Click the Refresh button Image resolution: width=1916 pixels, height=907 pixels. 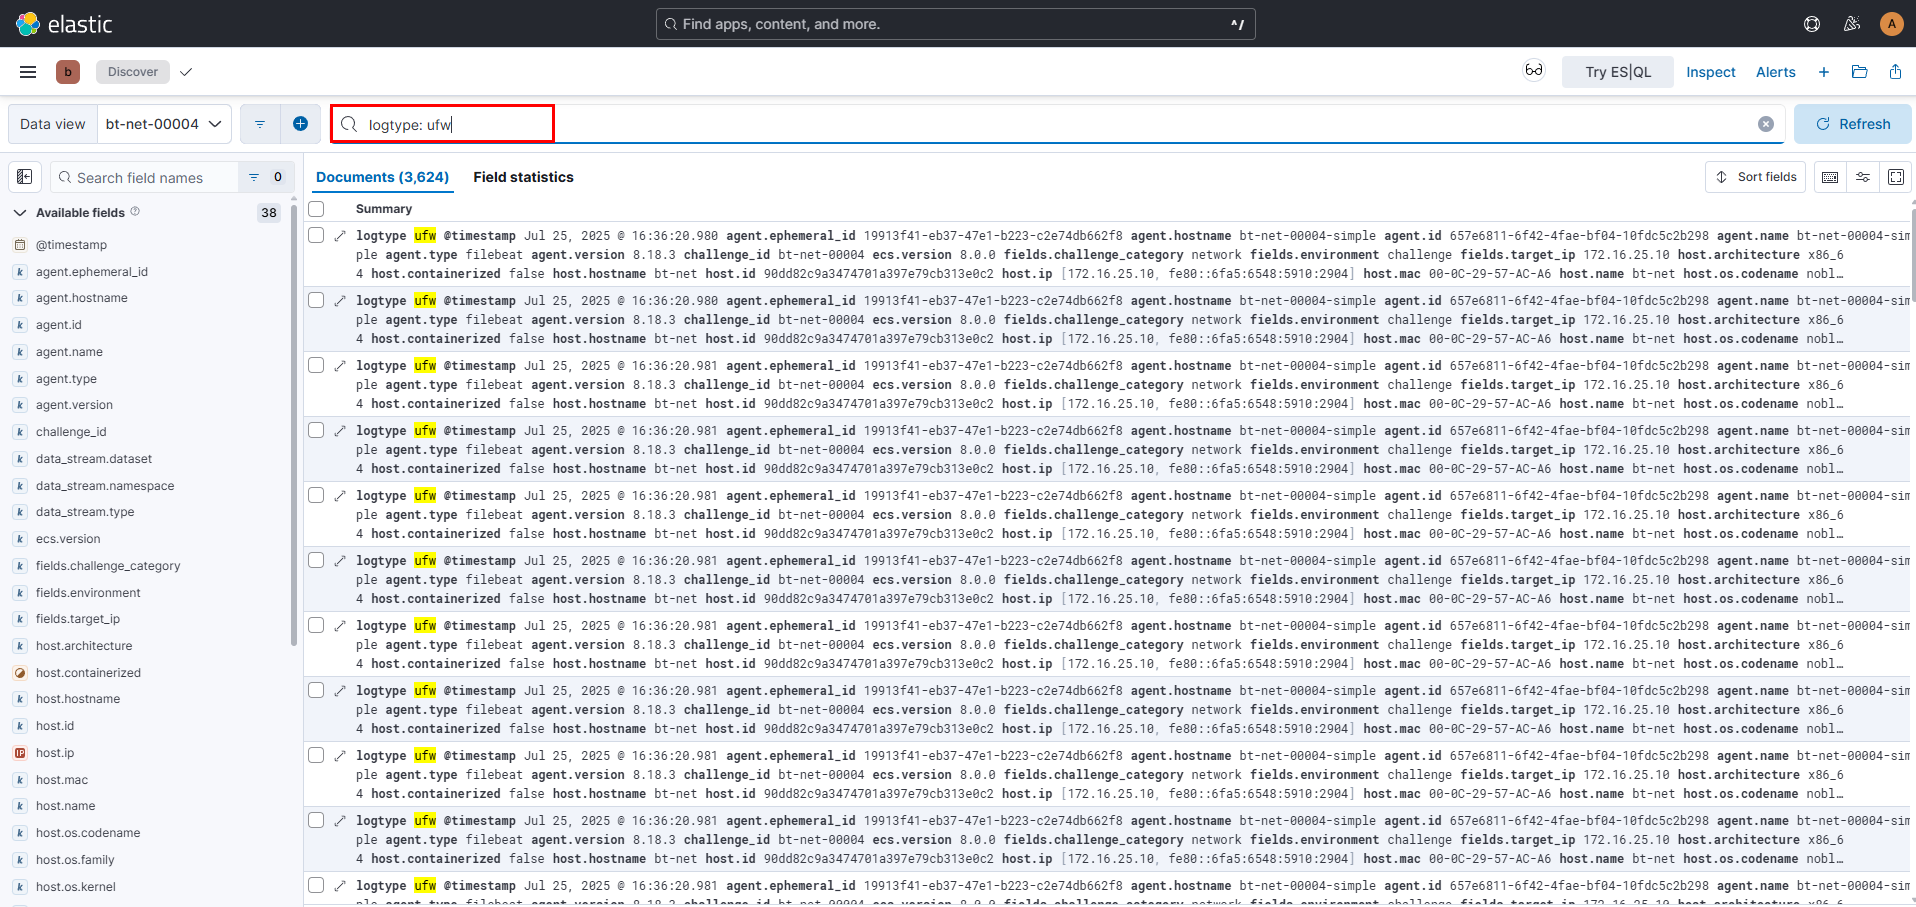[x=1852, y=124]
